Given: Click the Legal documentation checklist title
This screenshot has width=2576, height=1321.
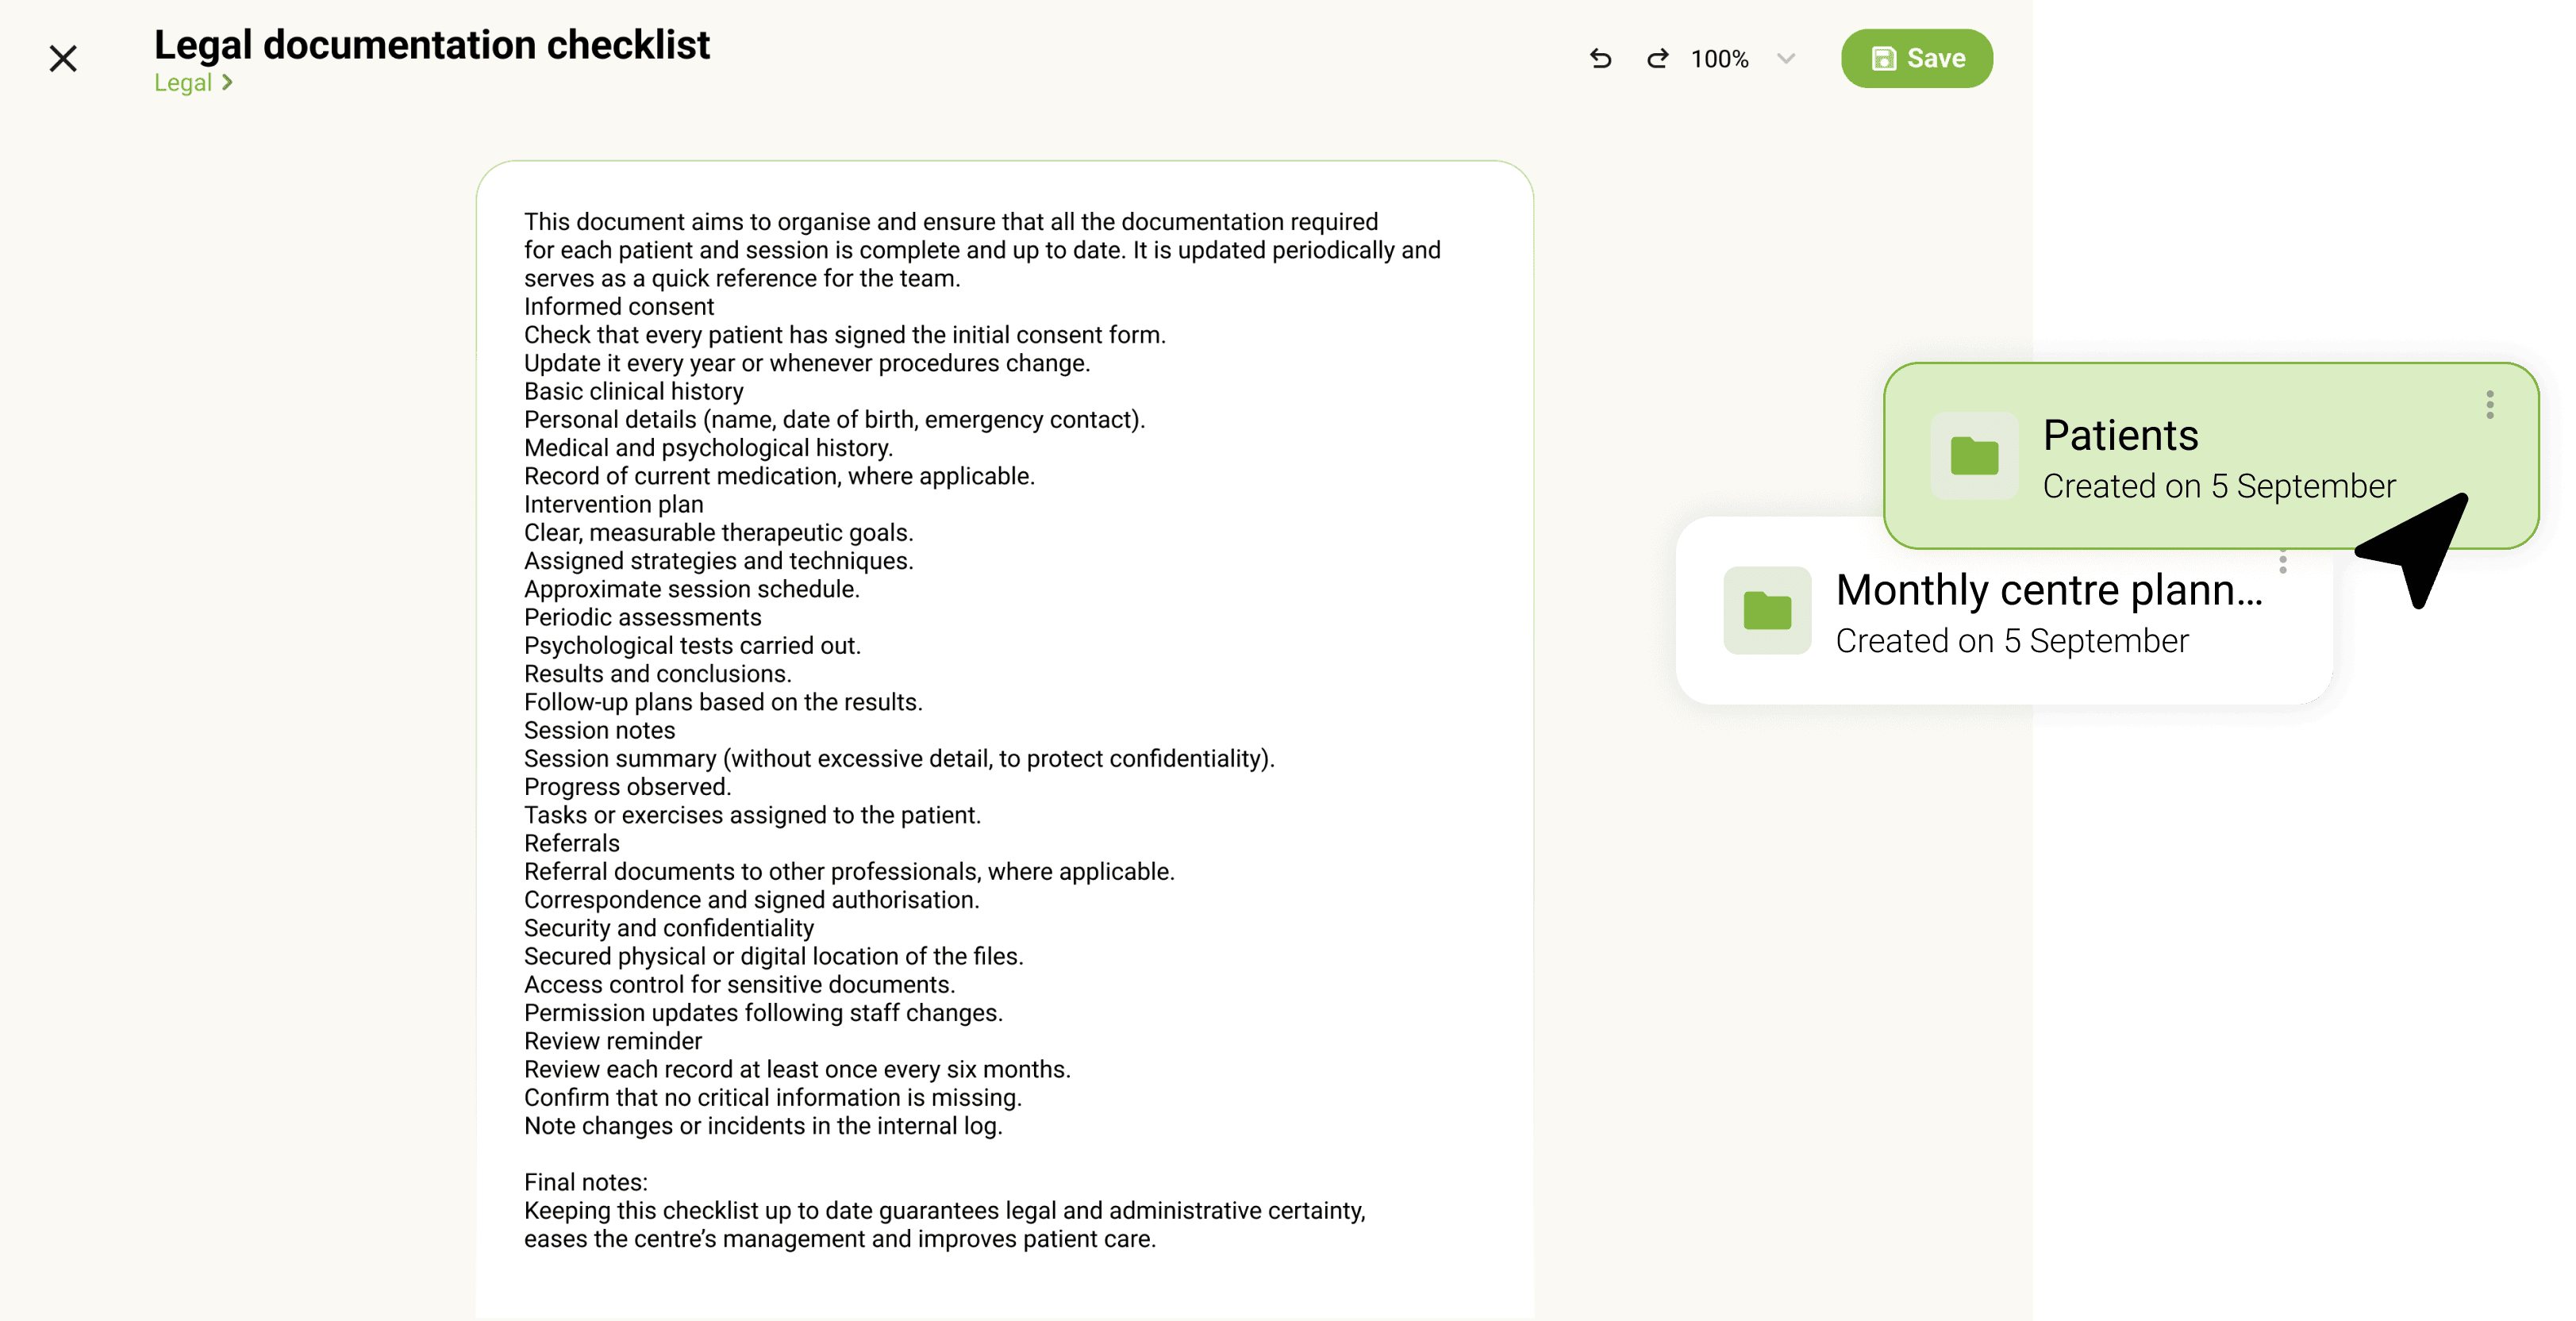Looking at the screenshot, I should [x=431, y=45].
